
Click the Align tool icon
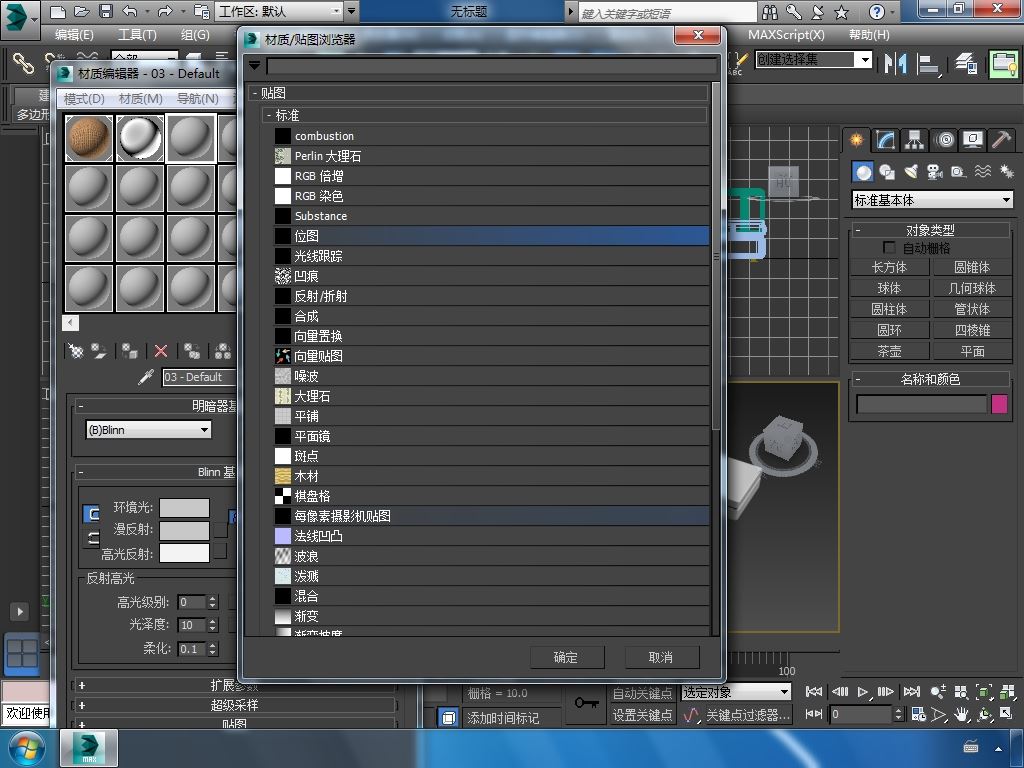click(x=927, y=63)
